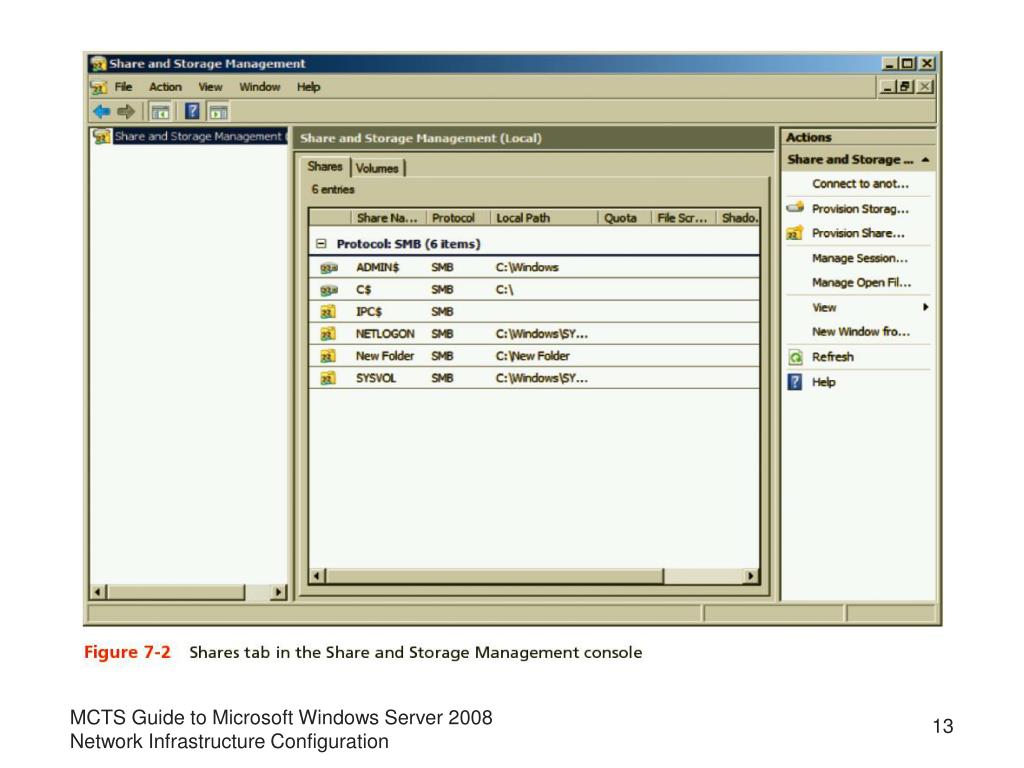Sort by the Shadow Copies column header
Image resolution: width=1024 pixels, height=768 pixels.
point(738,218)
